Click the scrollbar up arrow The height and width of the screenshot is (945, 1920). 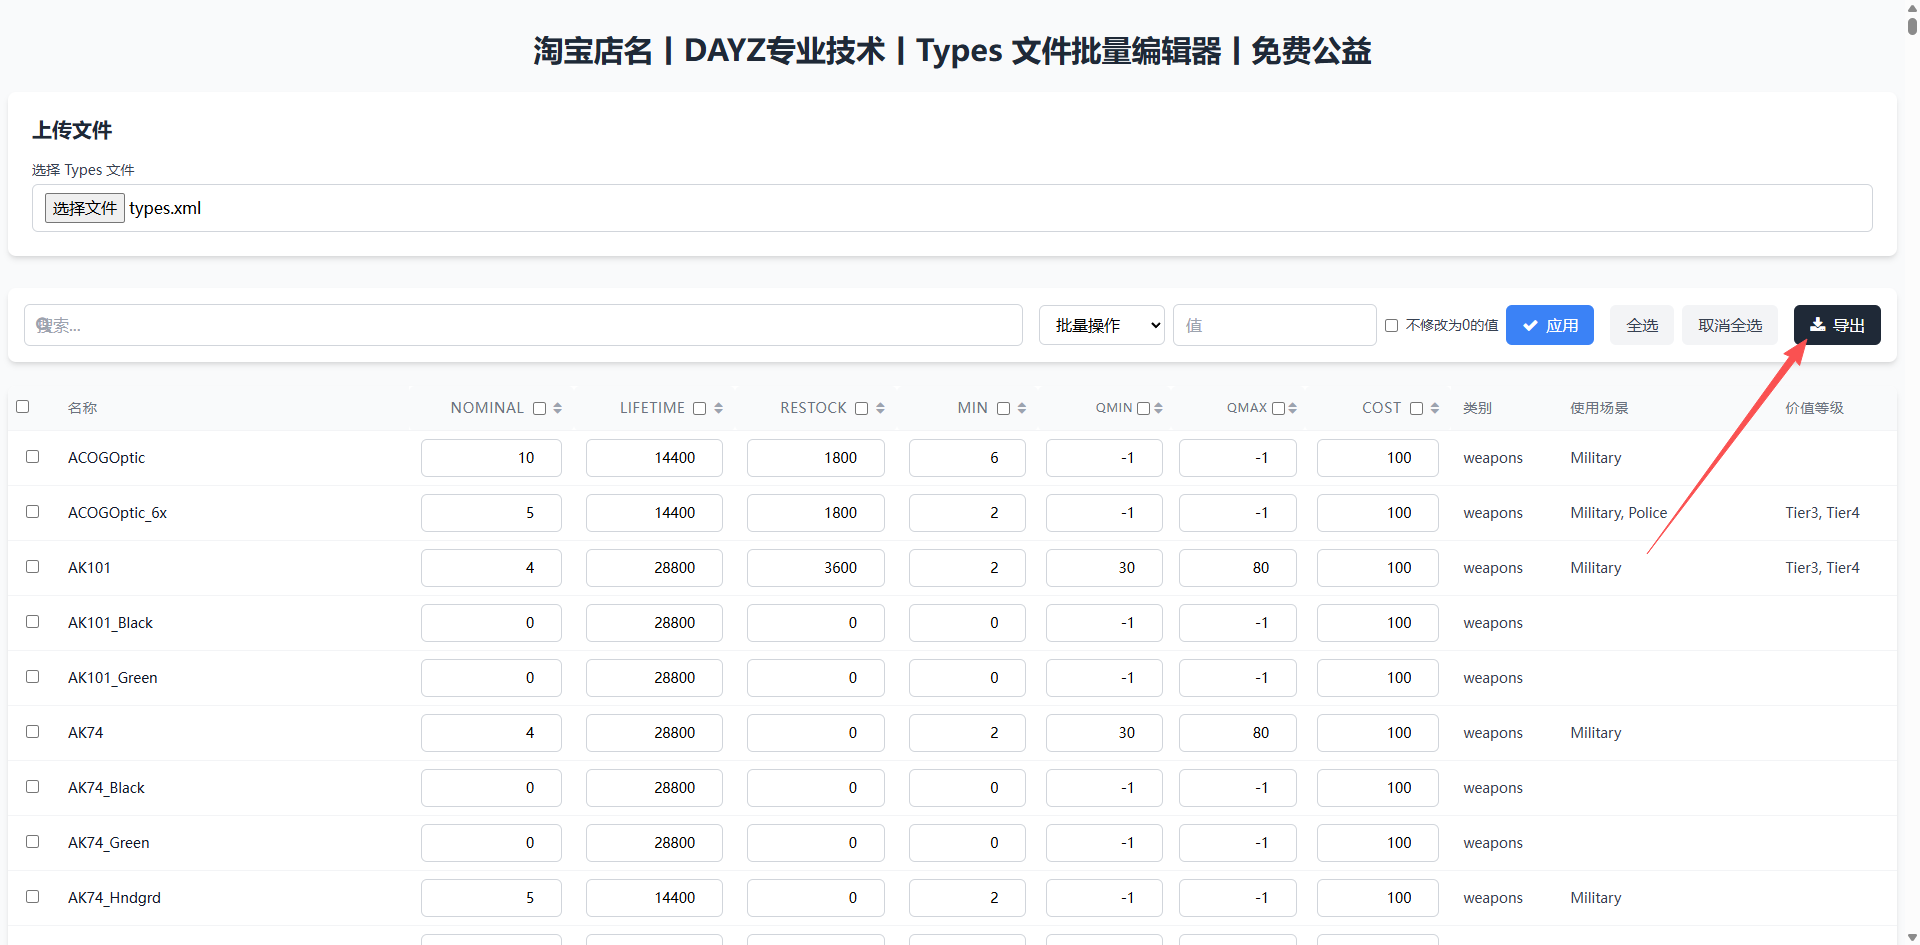(1912, 6)
